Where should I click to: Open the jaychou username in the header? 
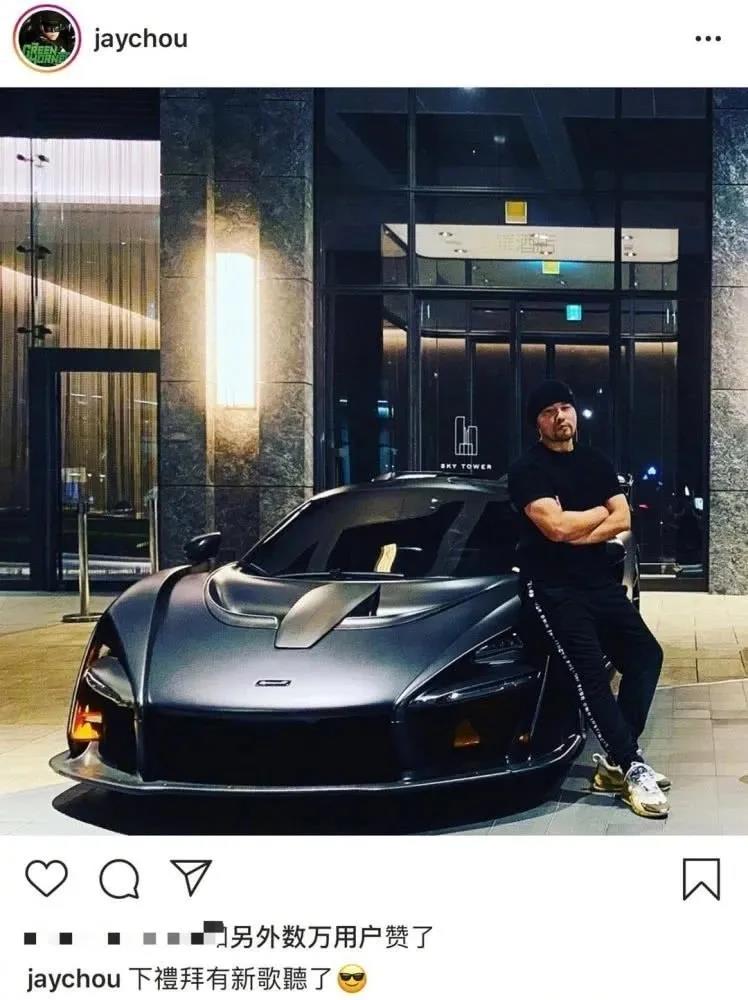click(140, 40)
